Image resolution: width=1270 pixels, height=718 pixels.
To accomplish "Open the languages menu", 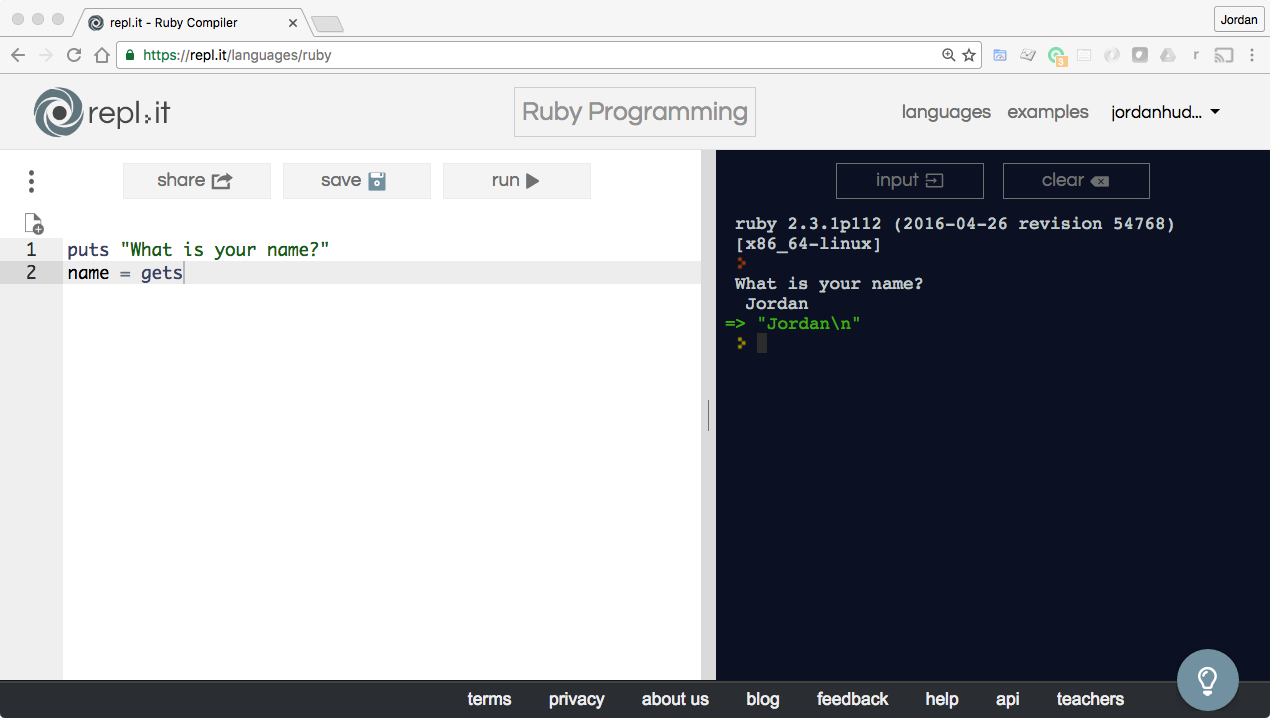I will pos(945,112).
